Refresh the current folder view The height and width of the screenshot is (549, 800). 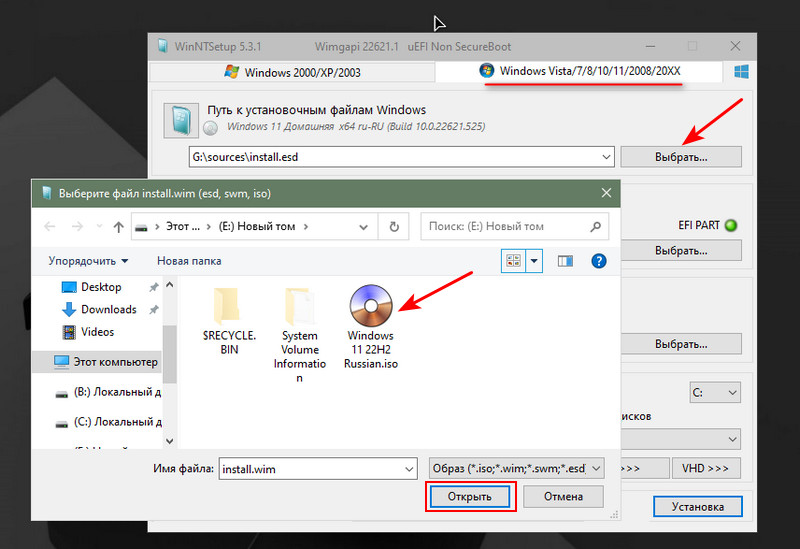click(394, 227)
